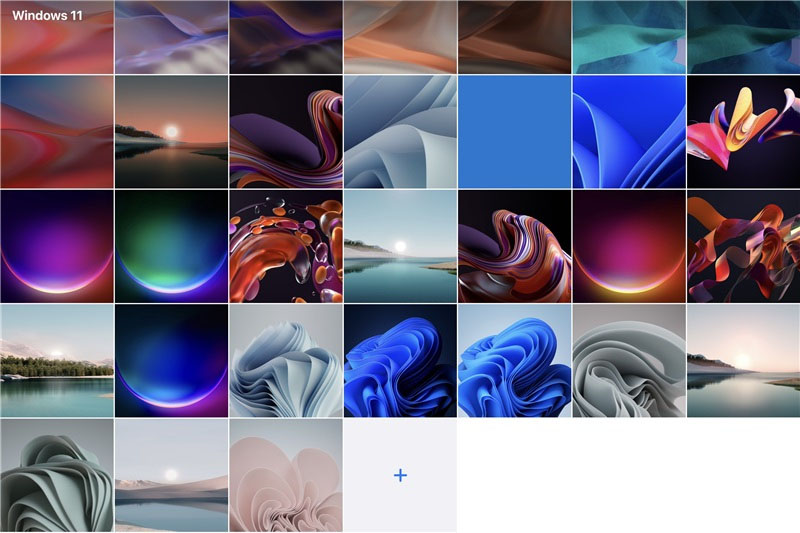Choose the bright blue folds wallpaper
The height and width of the screenshot is (533, 800).
629,132
